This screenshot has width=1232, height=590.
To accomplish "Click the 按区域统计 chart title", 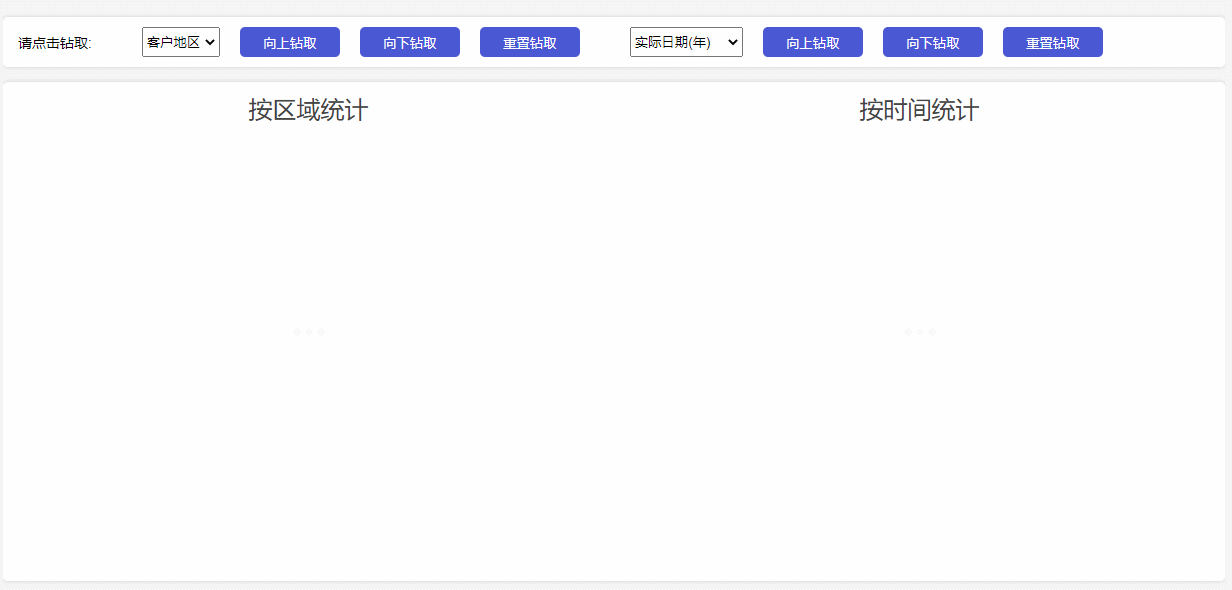I will click(308, 110).
